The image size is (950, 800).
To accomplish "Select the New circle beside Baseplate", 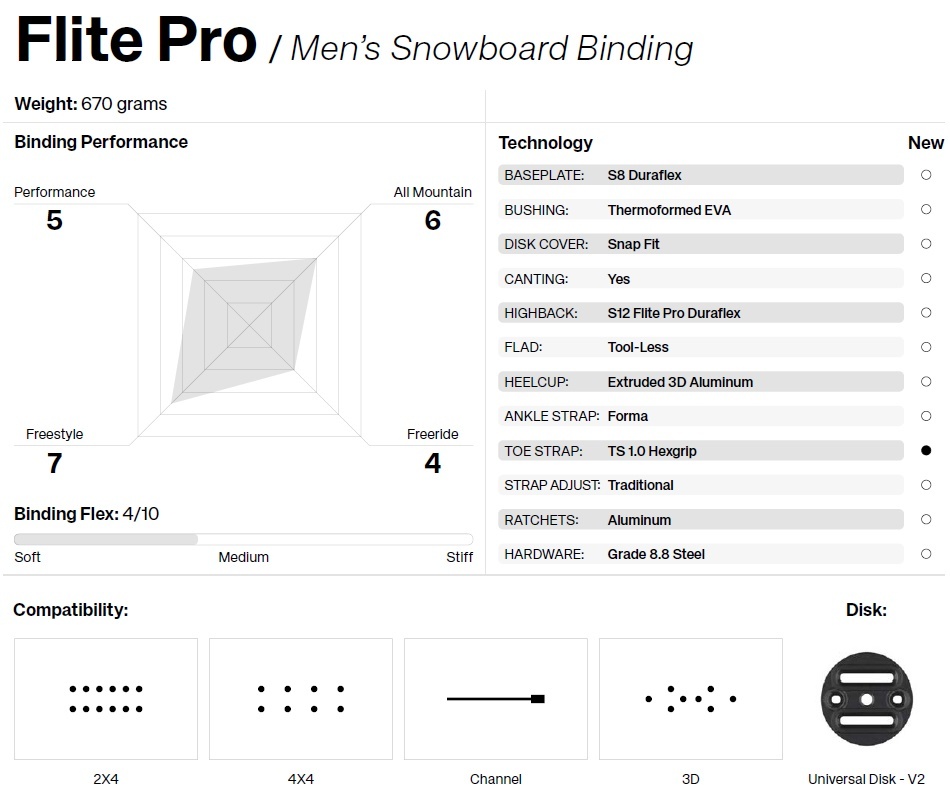I will [926, 175].
